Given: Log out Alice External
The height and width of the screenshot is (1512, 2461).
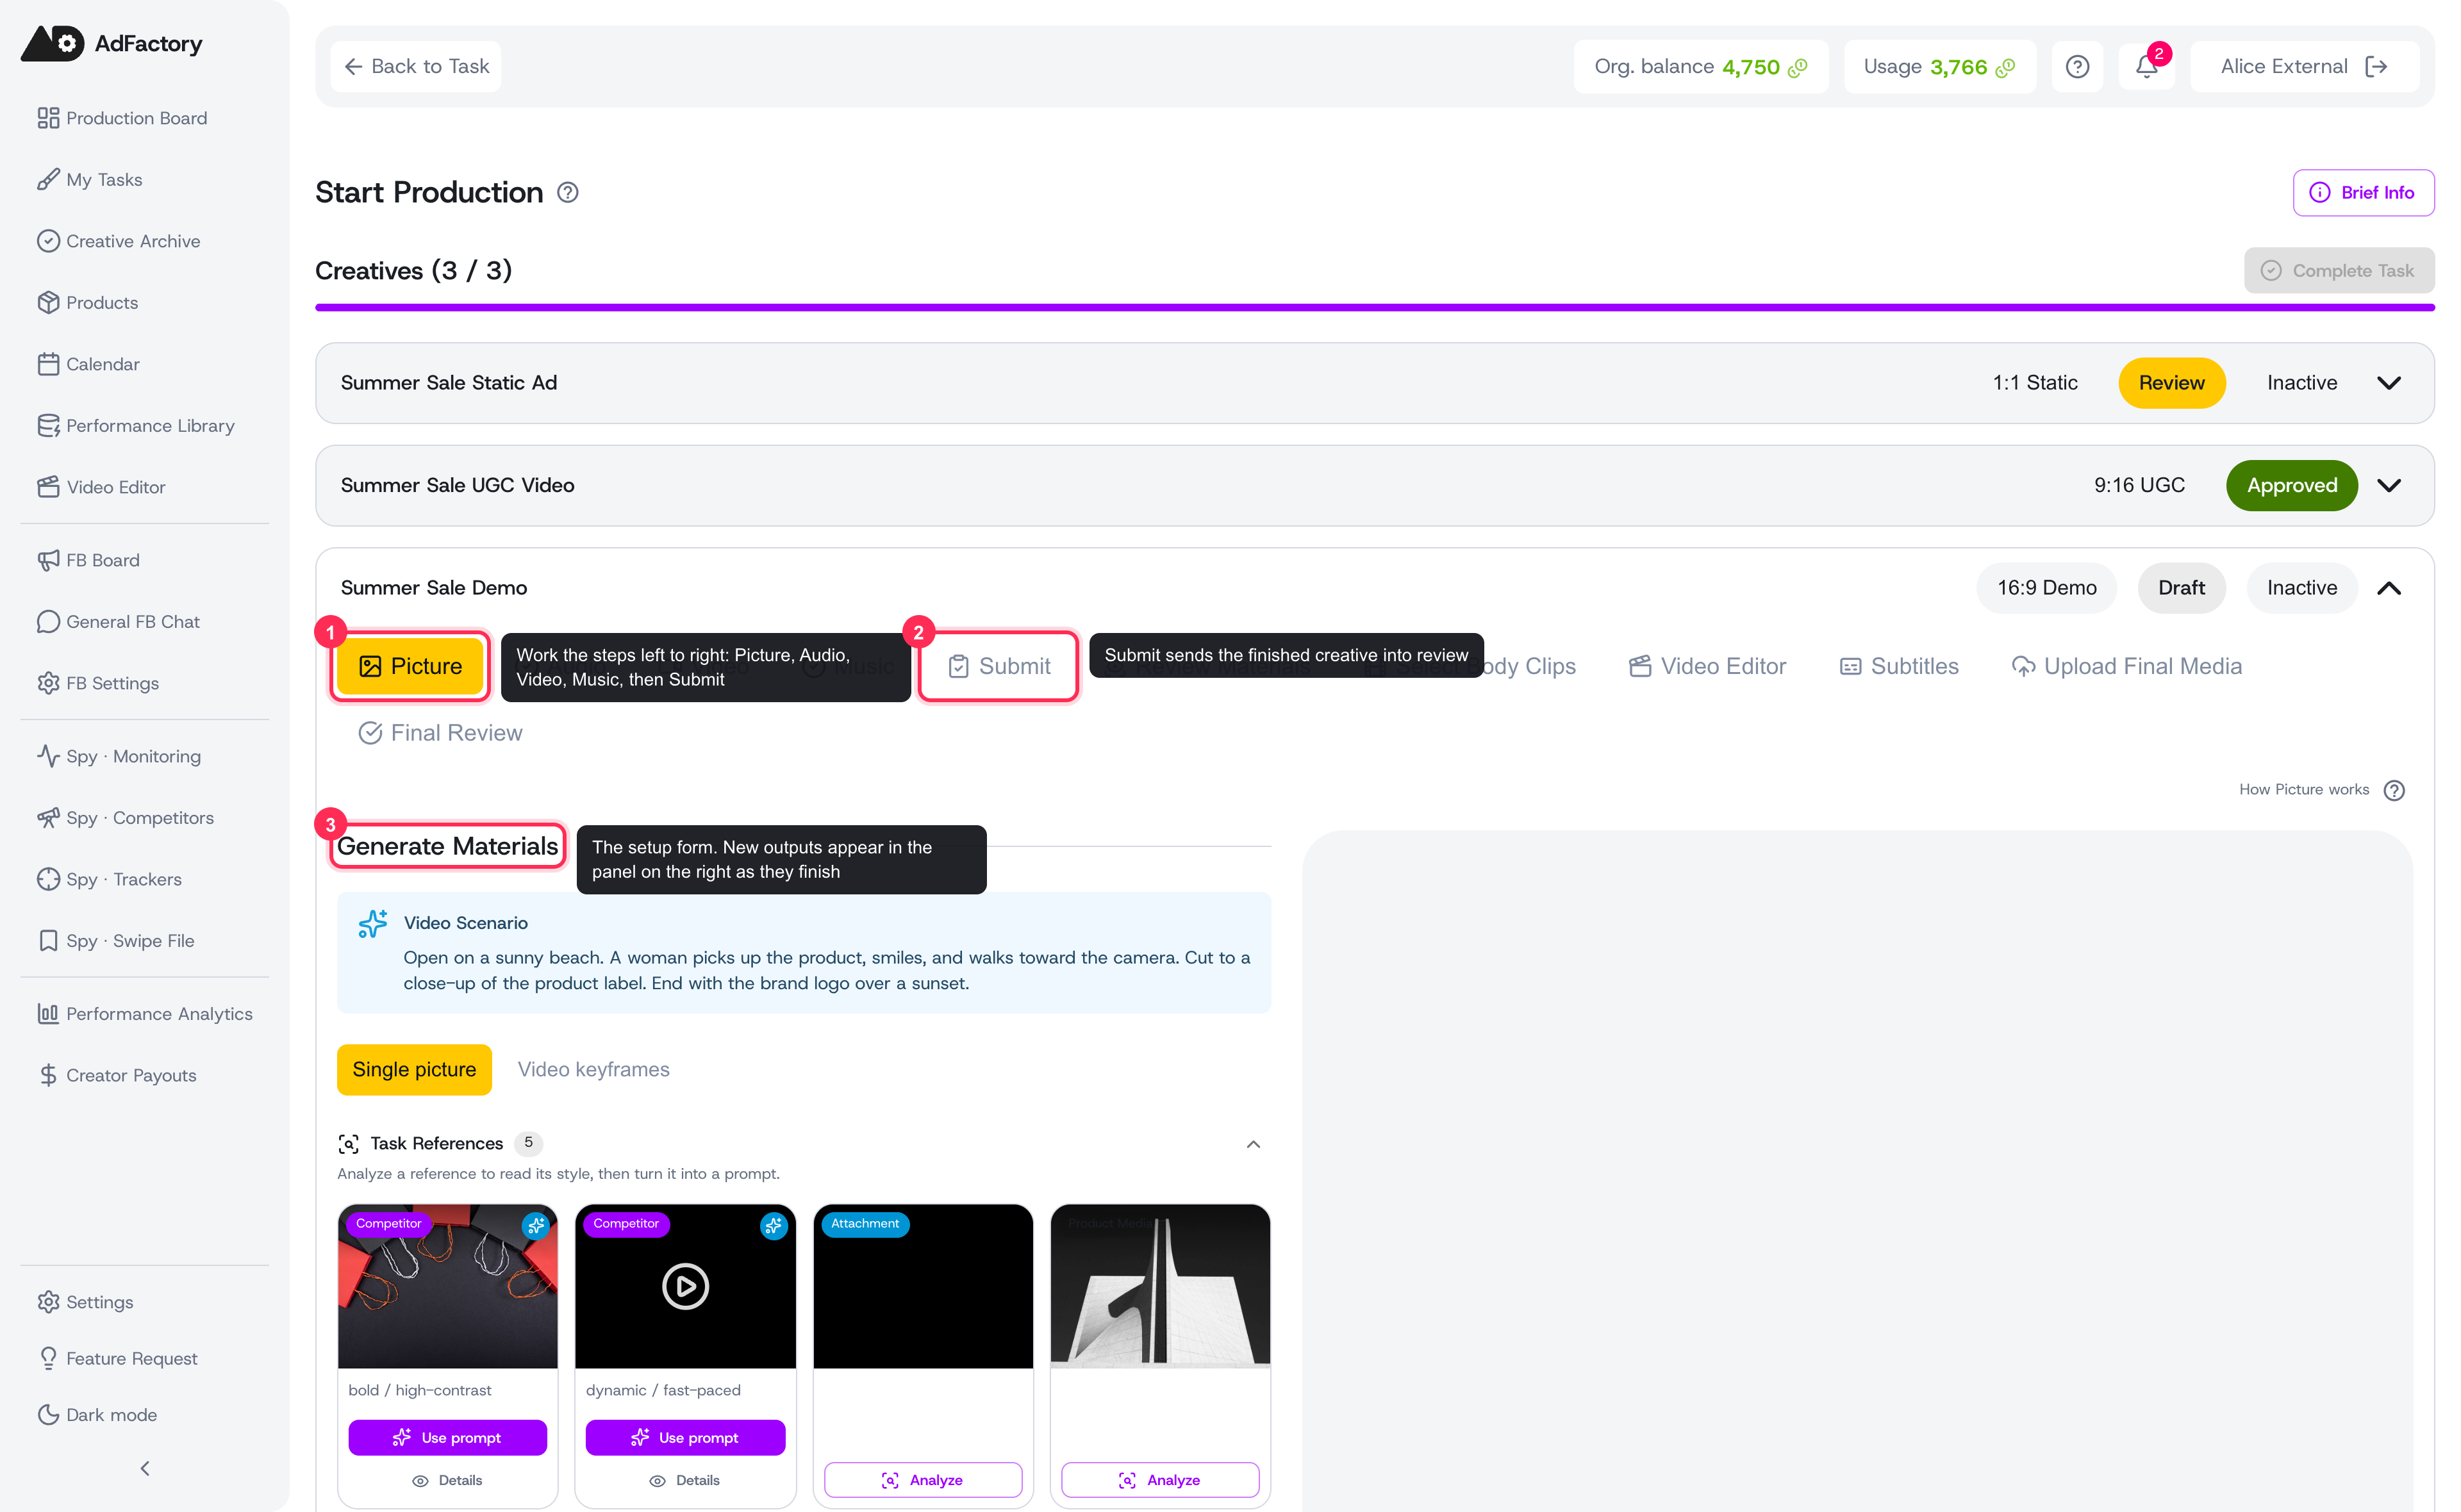Looking at the screenshot, I should 2377,66.
